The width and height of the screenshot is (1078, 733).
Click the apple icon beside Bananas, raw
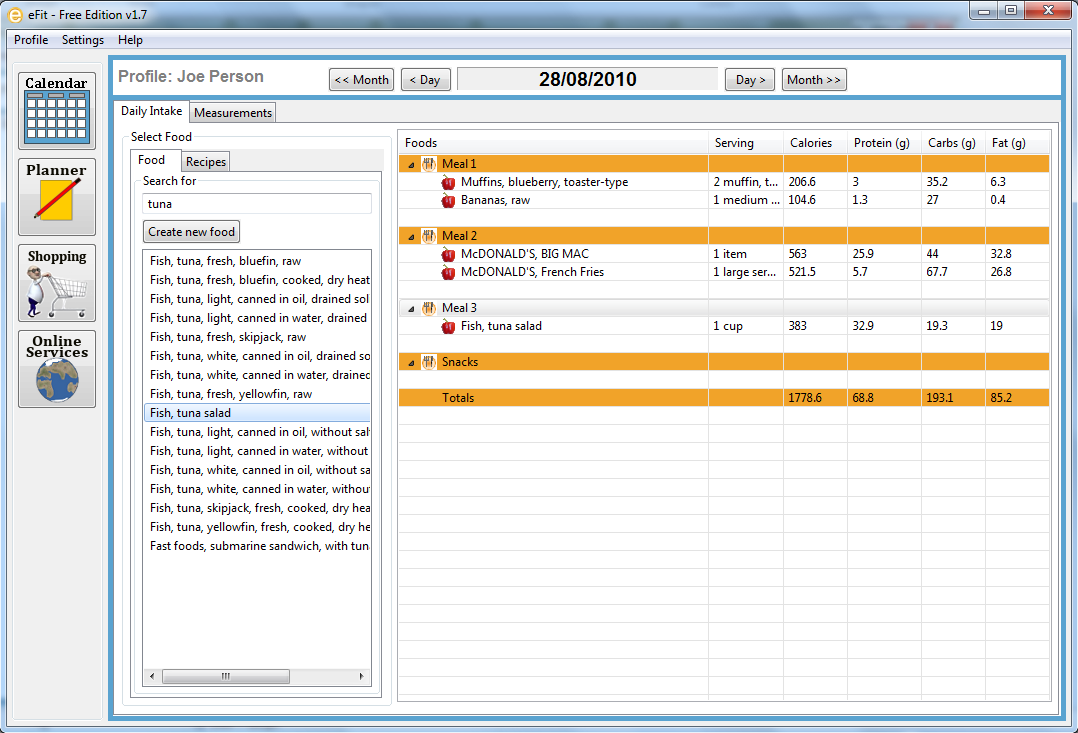[448, 200]
